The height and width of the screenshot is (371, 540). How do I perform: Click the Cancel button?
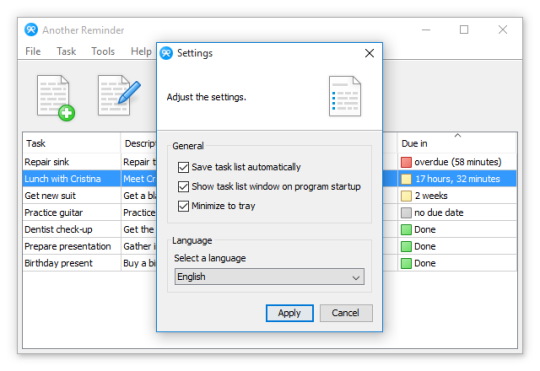[x=346, y=313]
